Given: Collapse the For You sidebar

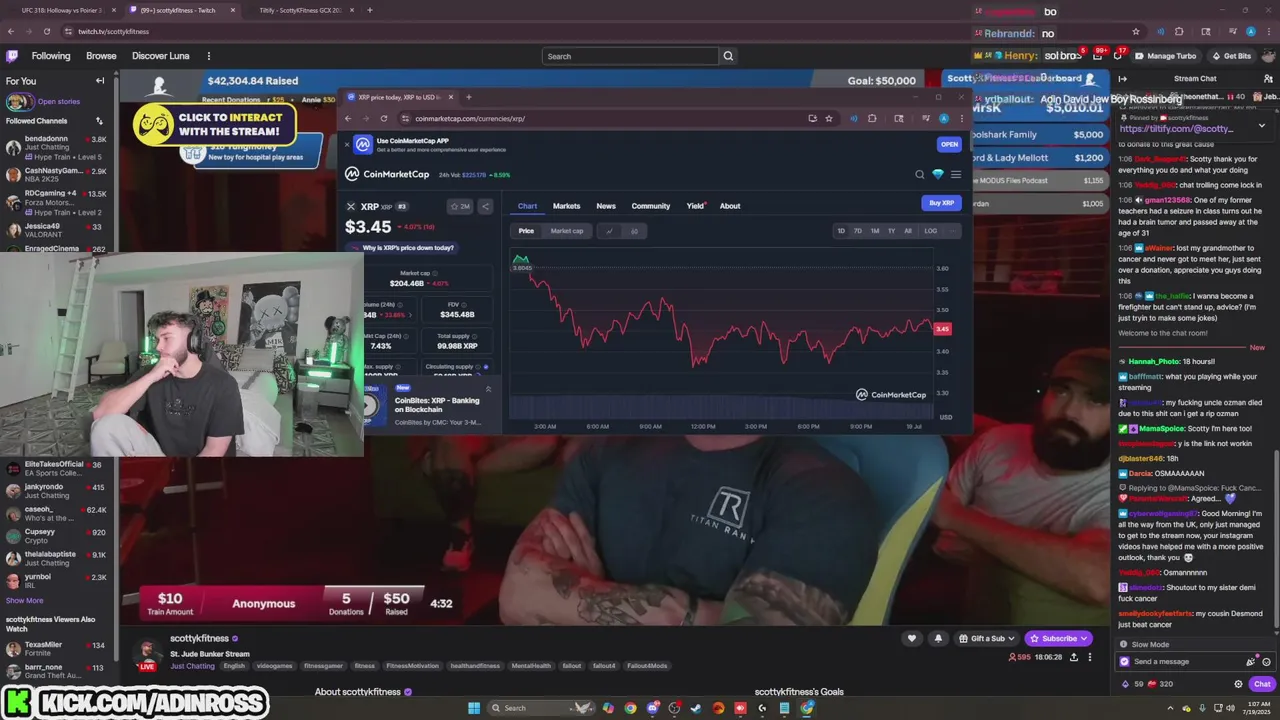Looking at the screenshot, I should pos(99,81).
